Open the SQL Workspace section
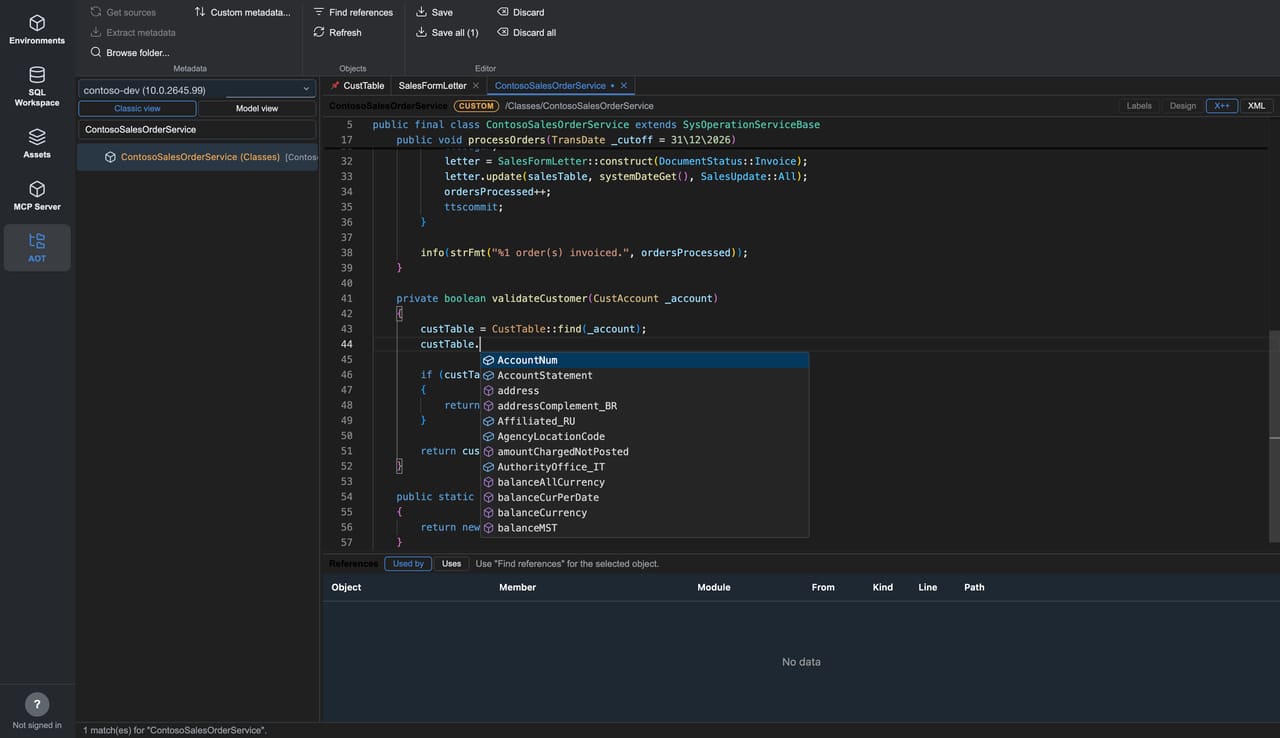Image resolution: width=1280 pixels, height=738 pixels. (x=37, y=86)
